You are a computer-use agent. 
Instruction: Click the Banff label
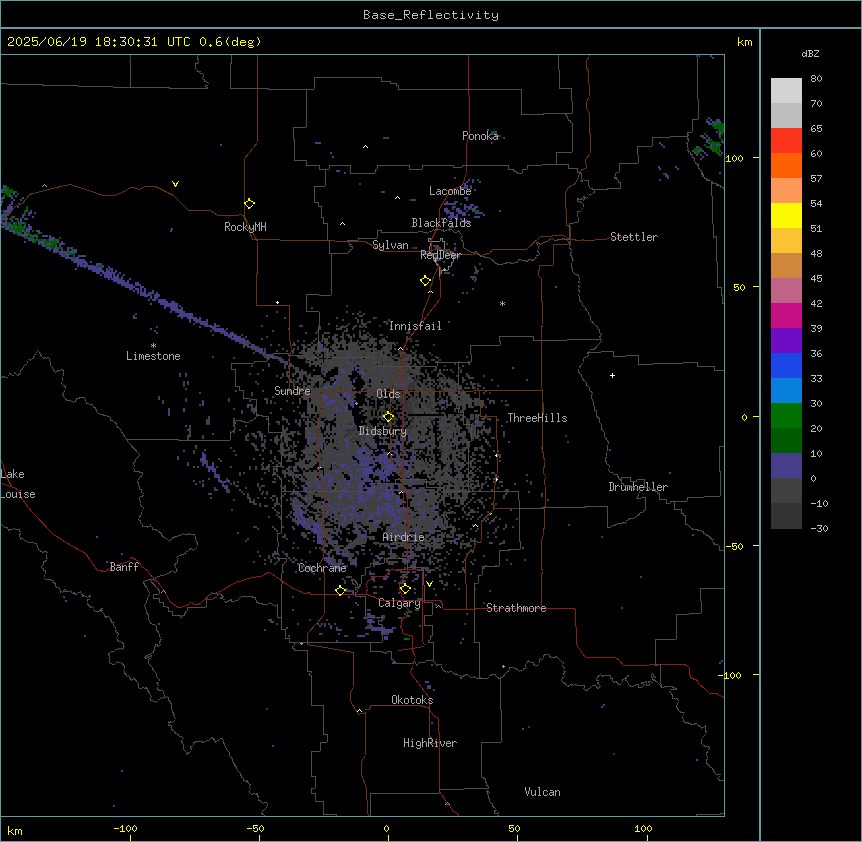click(124, 567)
